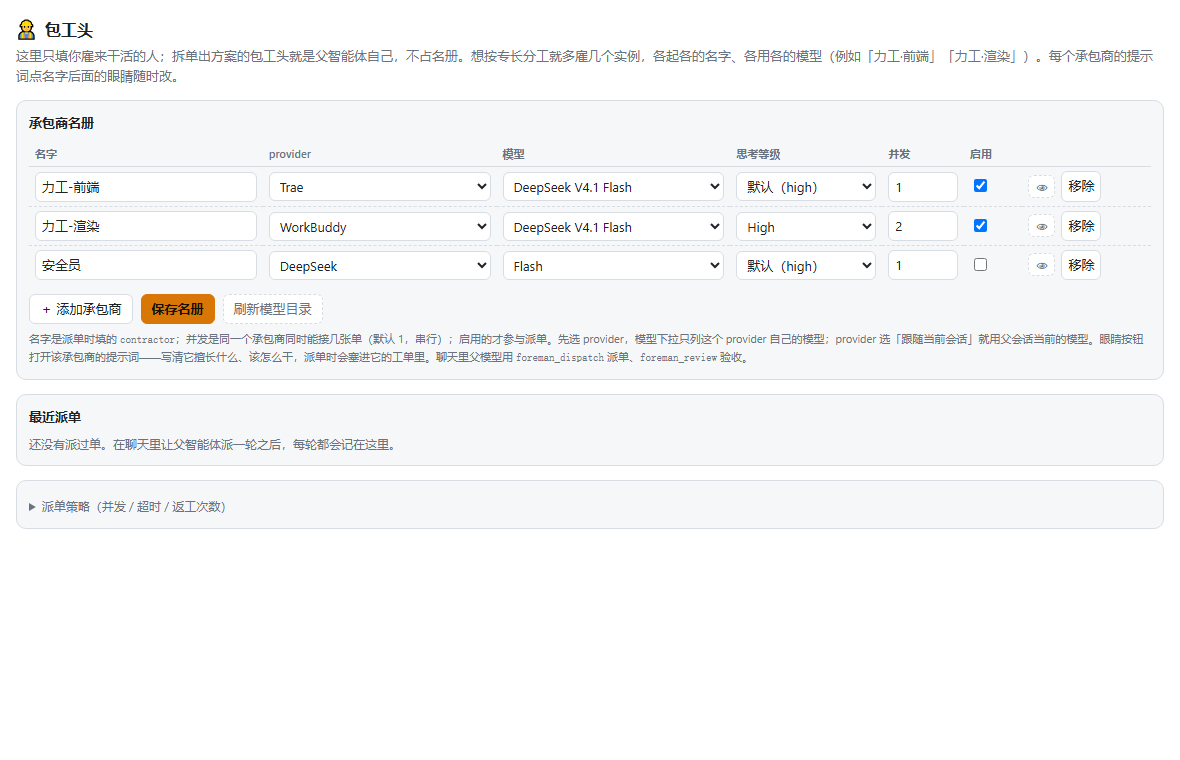Click the name field containing 安全员
This screenshot has width=1180, height=760.
coord(145,265)
